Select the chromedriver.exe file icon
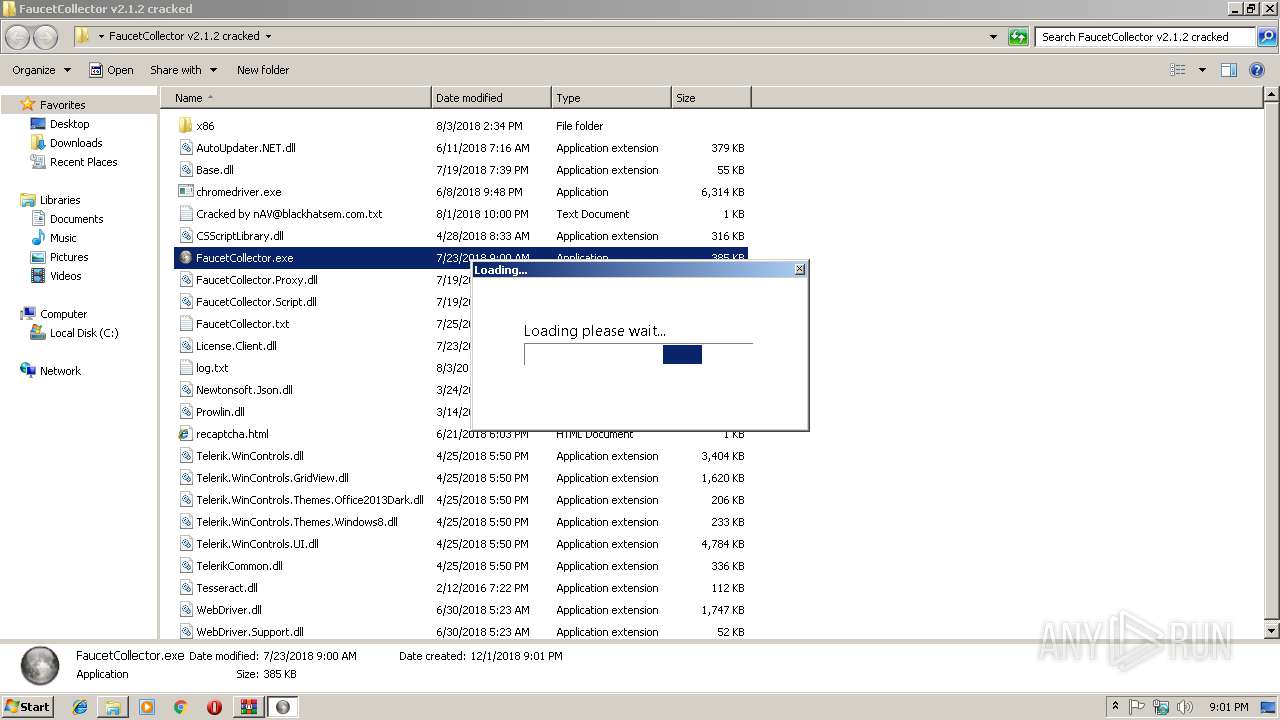Viewport: 1280px width, 720px height. [185, 192]
